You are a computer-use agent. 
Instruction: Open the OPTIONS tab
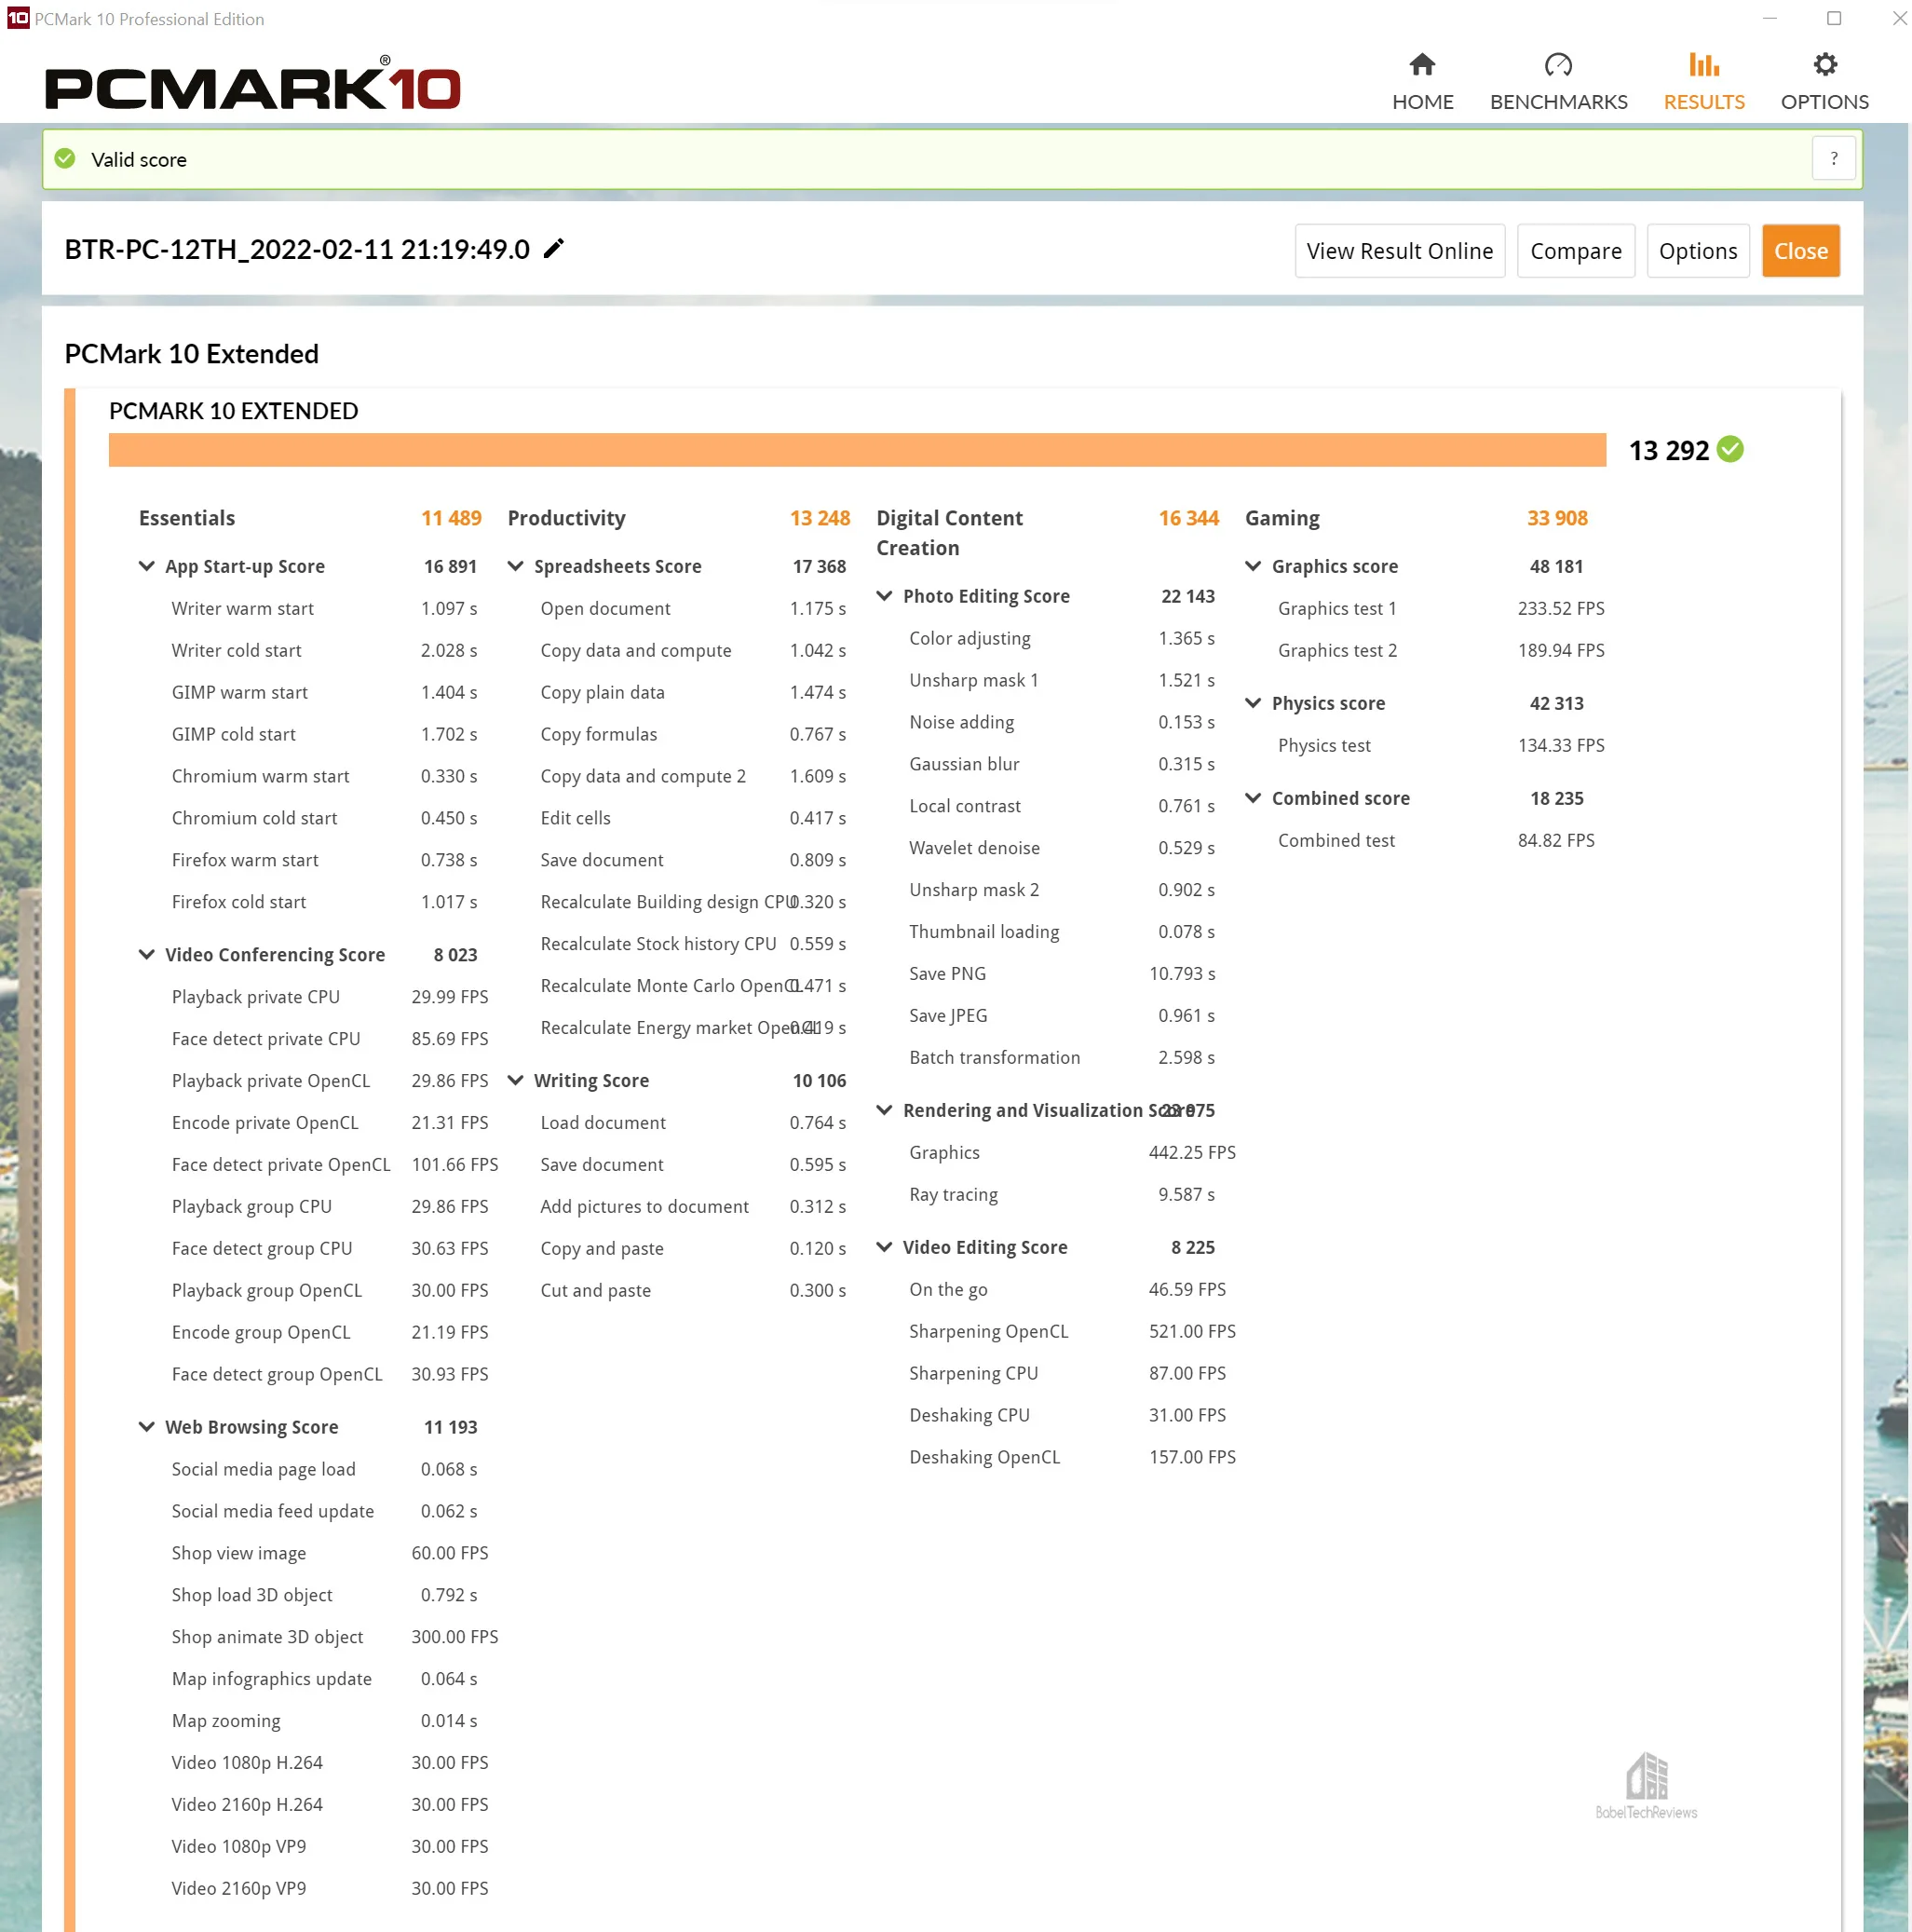pyautogui.click(x=1824, y=82)
